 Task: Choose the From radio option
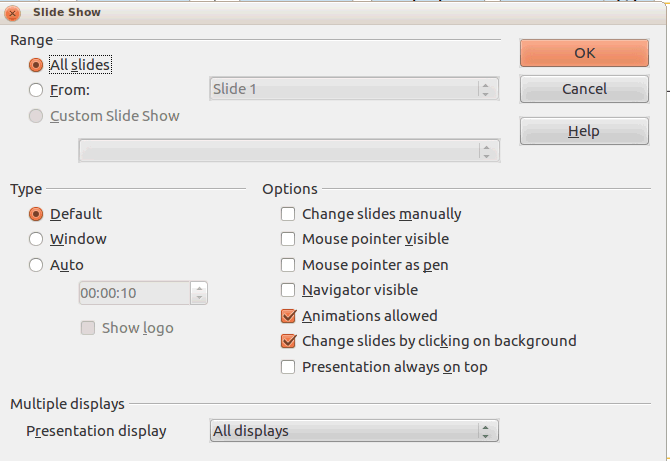[x=37, y=90]
